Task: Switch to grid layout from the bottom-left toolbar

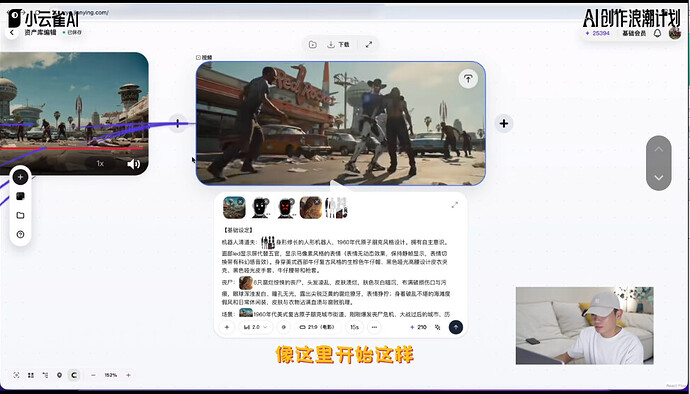Action: (31, 375)
